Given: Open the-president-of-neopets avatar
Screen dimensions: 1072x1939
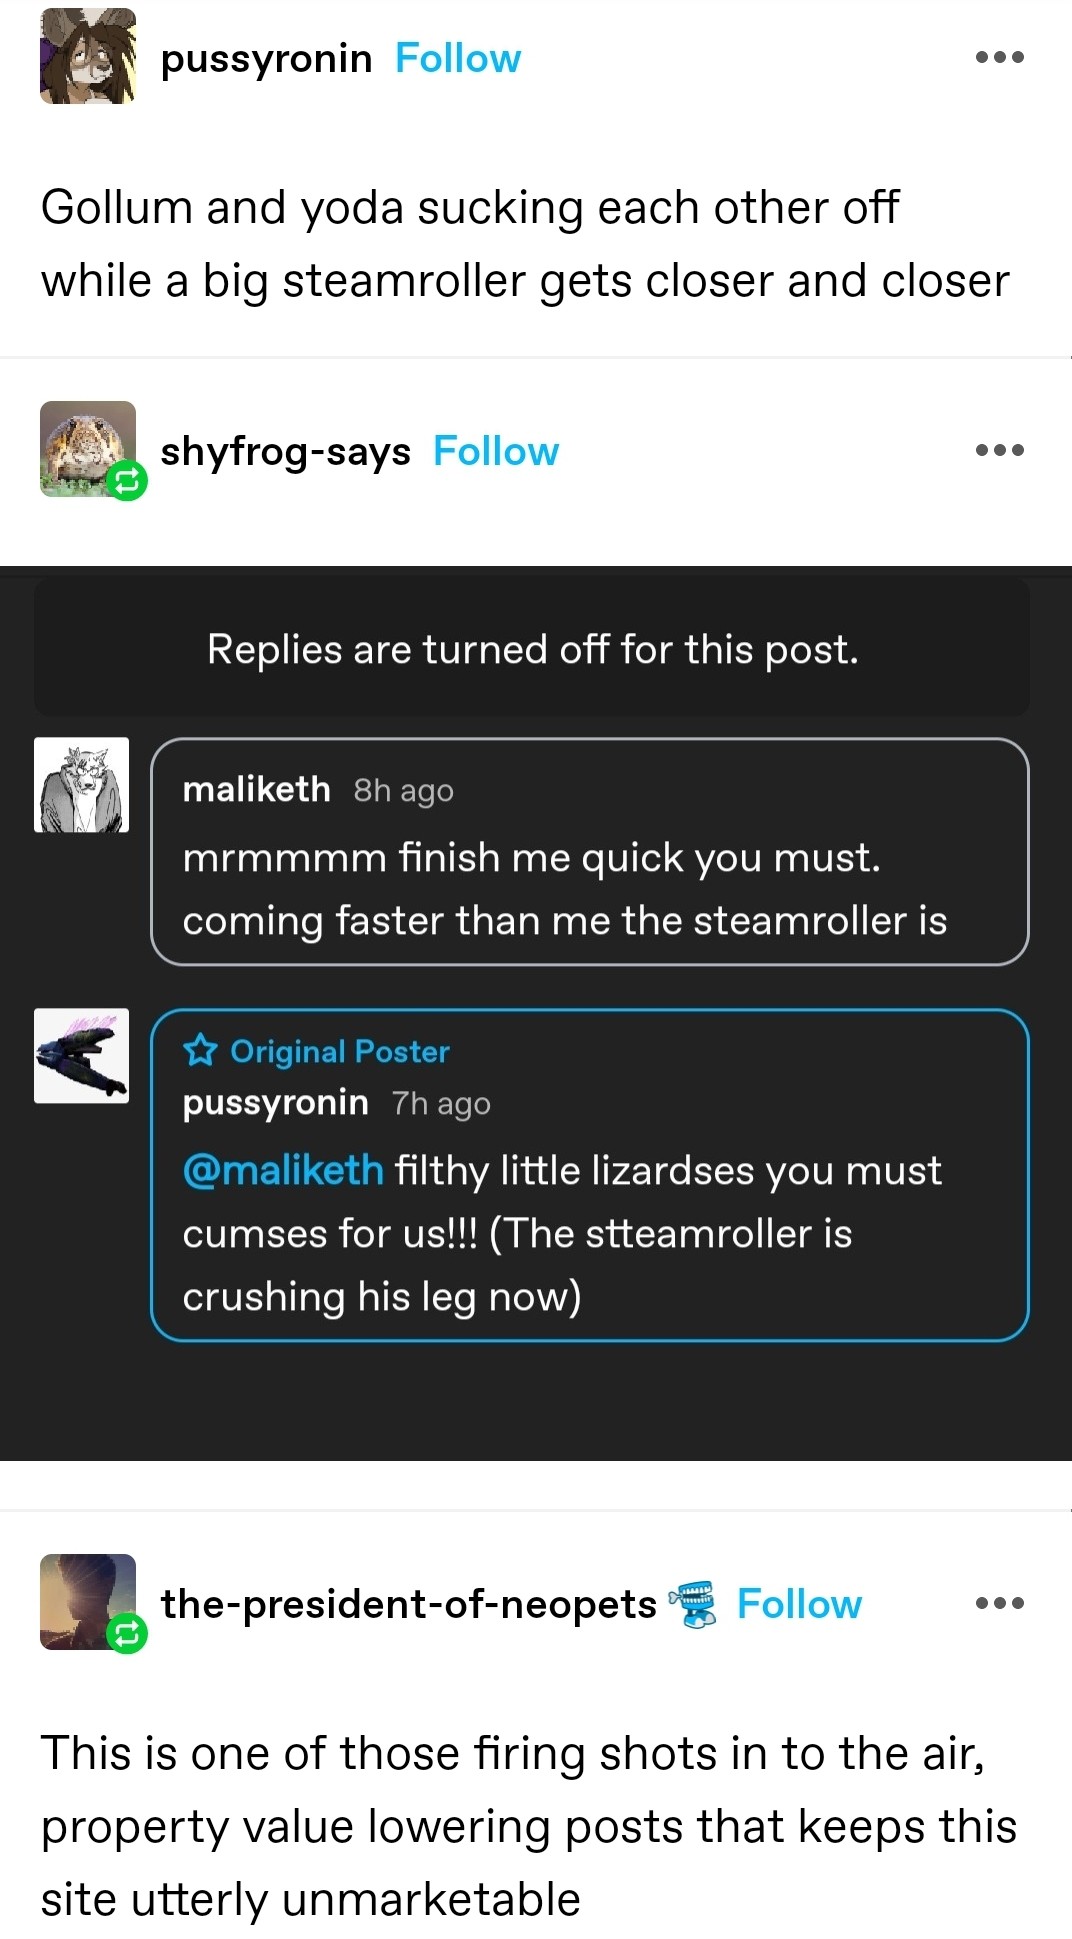Looking at the screenshot, I should pyautogui.click(x=84, y=1598).
